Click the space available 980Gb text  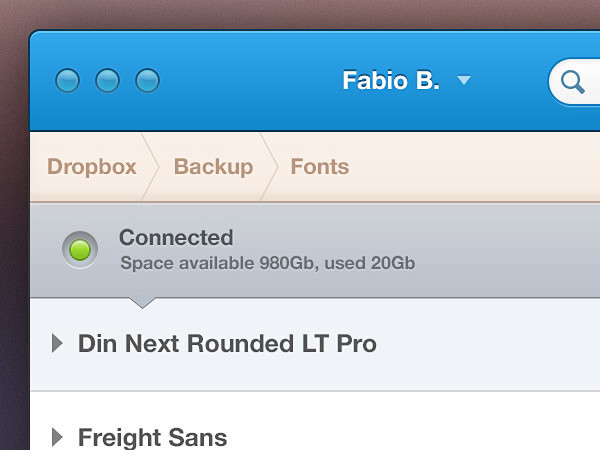tap(267, 263)
